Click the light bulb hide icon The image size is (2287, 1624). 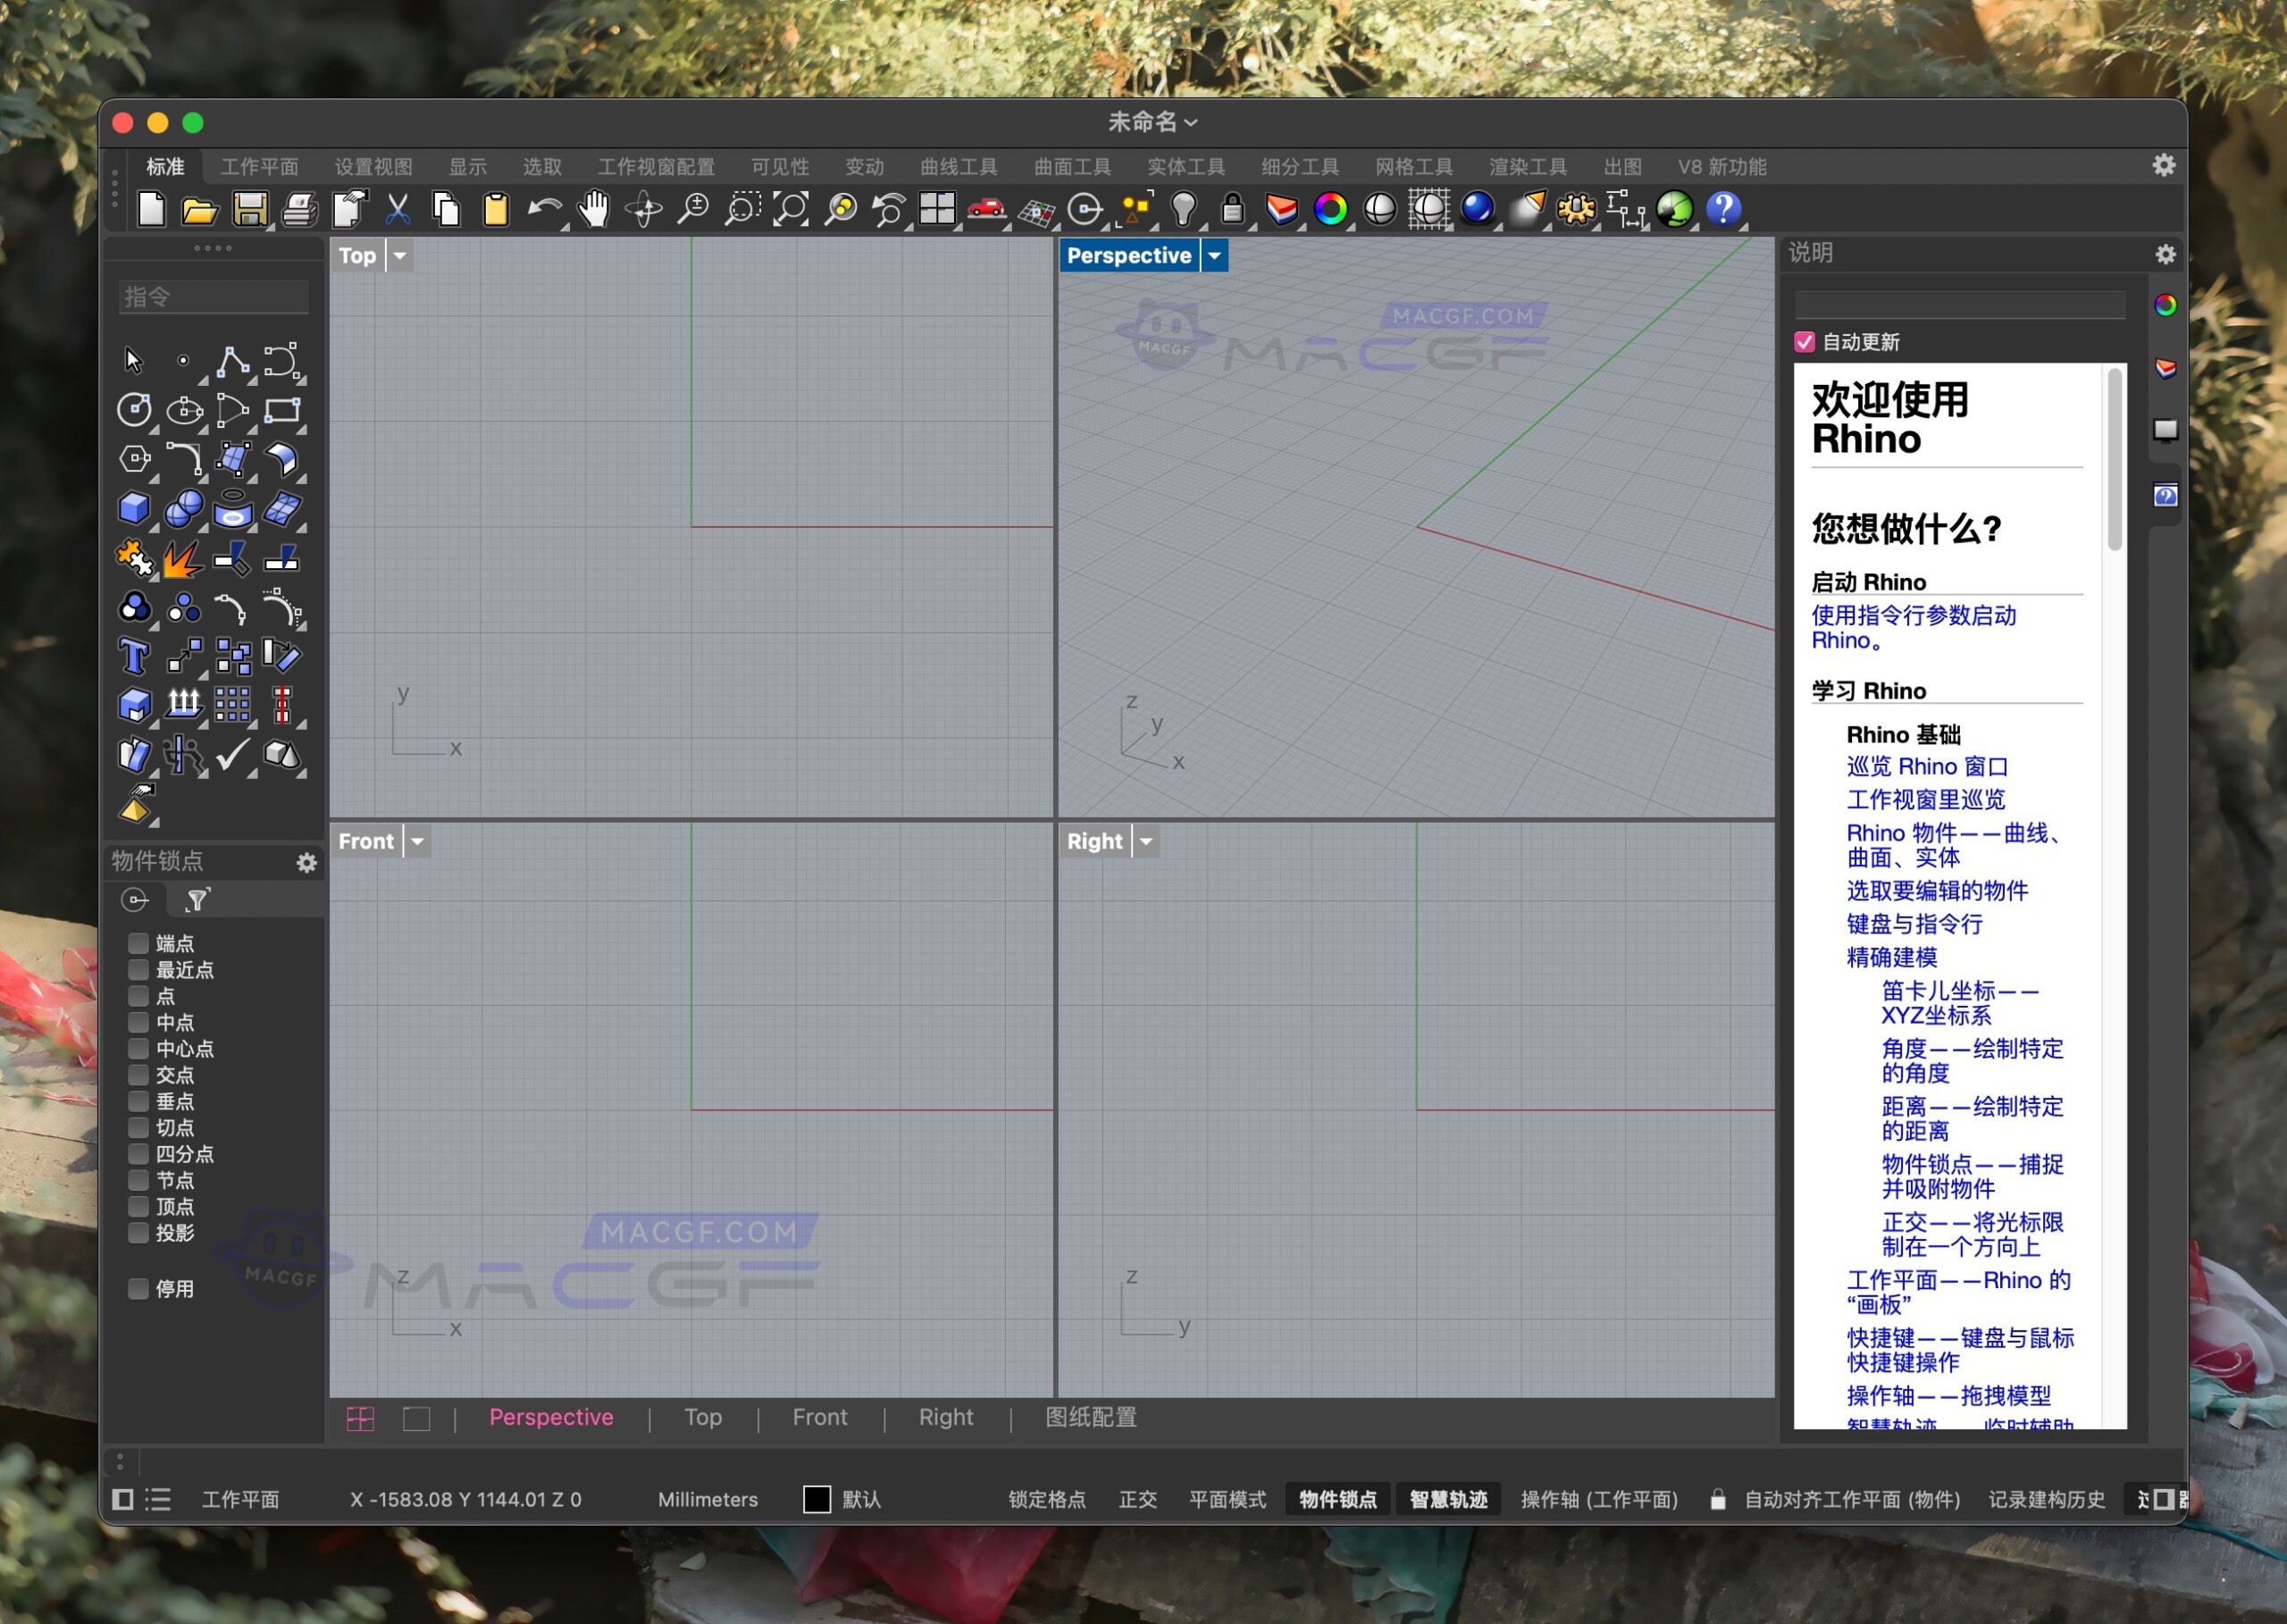point(1184,209)
